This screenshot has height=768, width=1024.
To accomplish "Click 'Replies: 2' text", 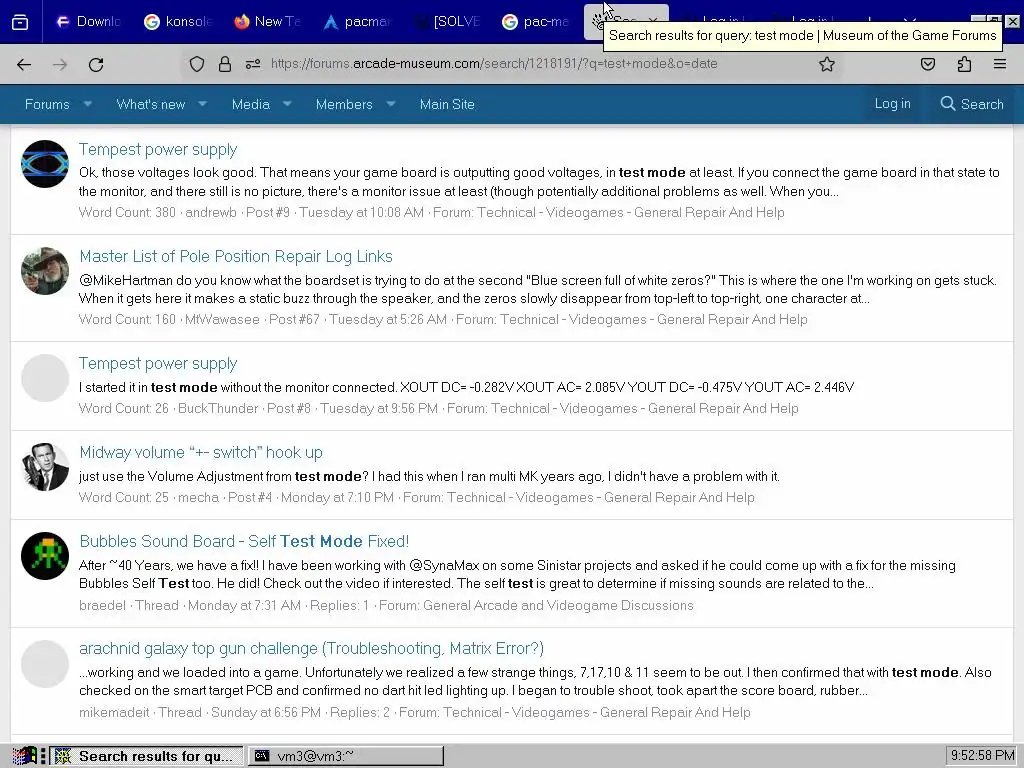I will (360, 712).
